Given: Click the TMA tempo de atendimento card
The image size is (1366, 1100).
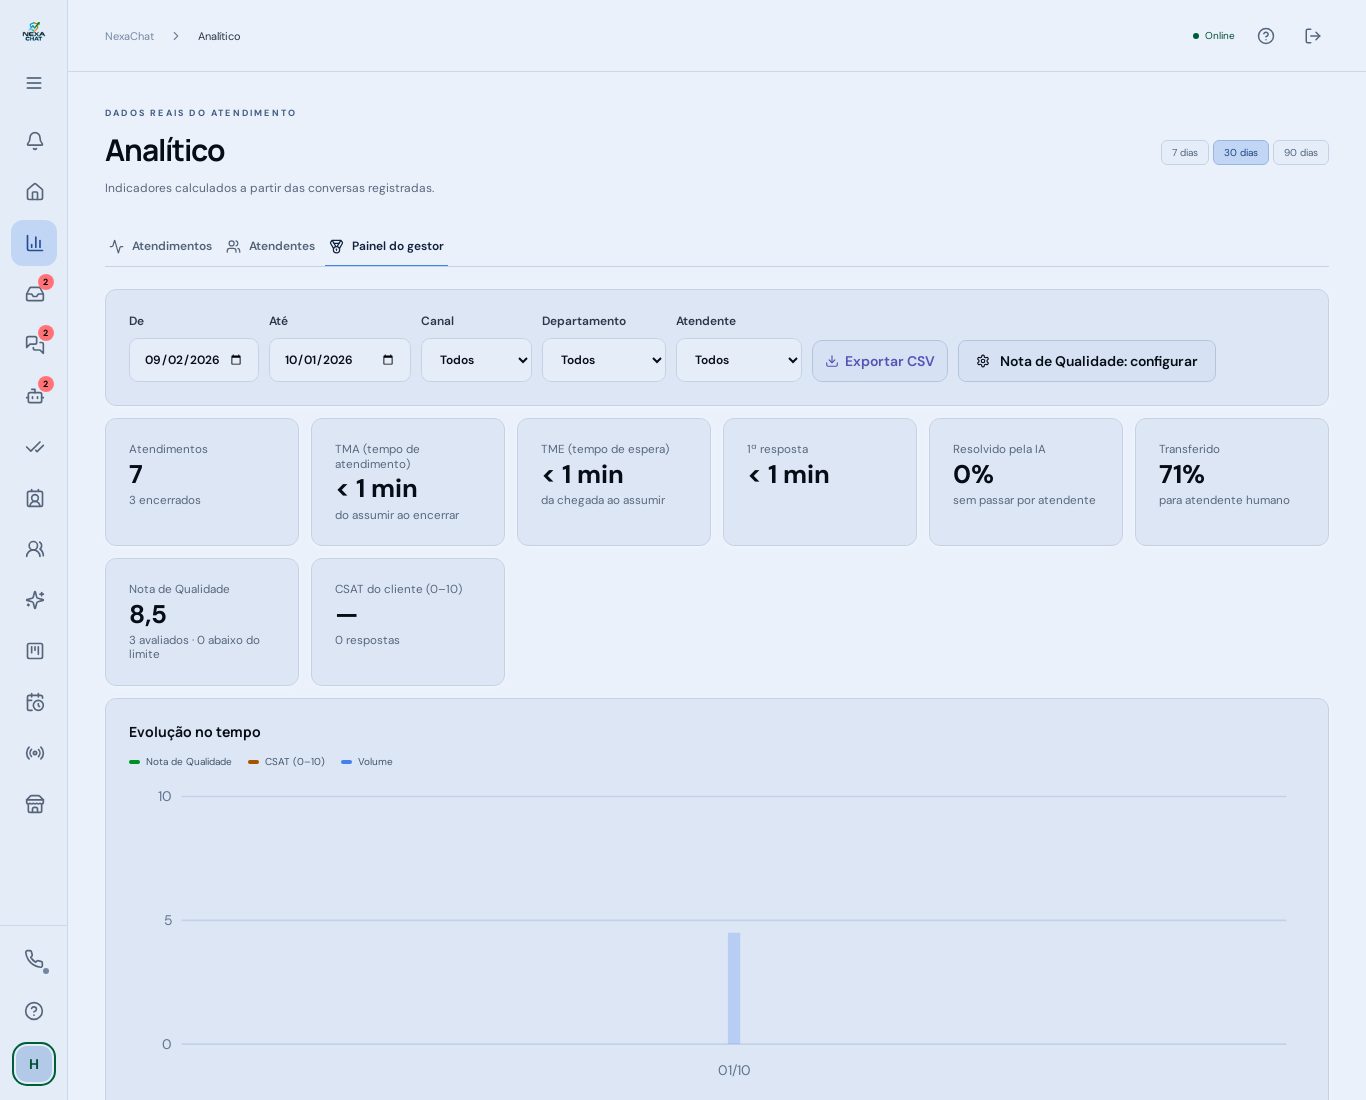Looking at the screenshot, I should (x=408, y=482).
